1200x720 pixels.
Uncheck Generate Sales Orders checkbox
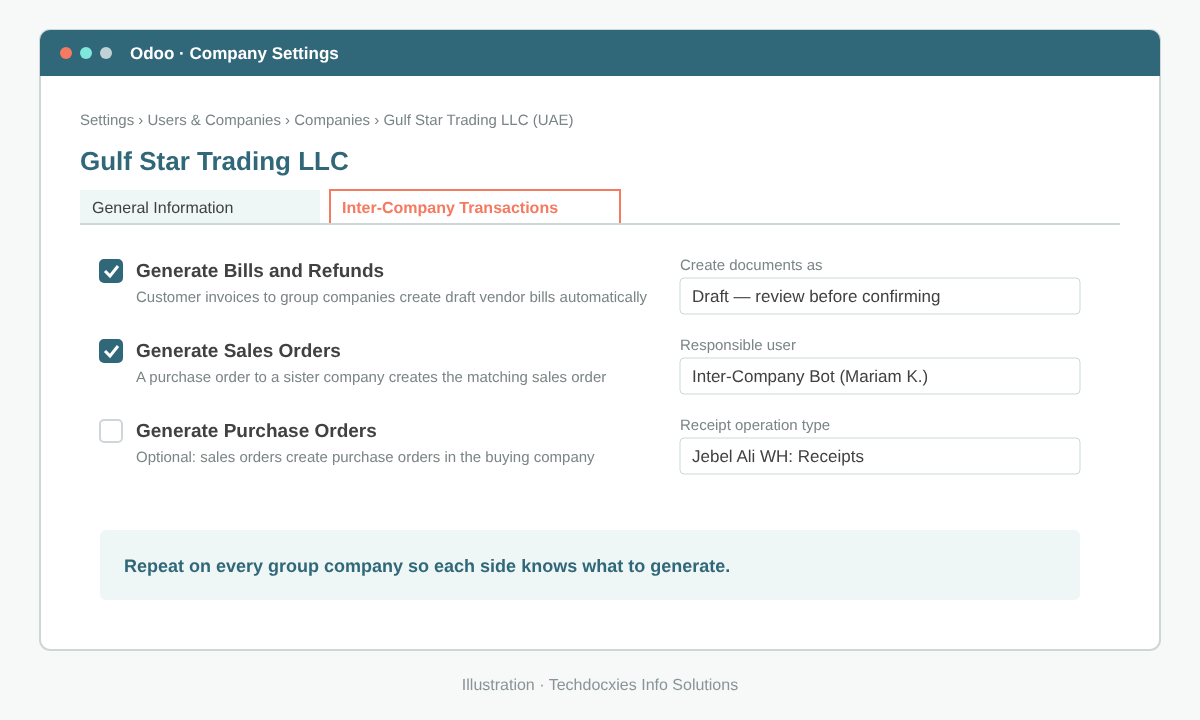click(x=111, y=351)
